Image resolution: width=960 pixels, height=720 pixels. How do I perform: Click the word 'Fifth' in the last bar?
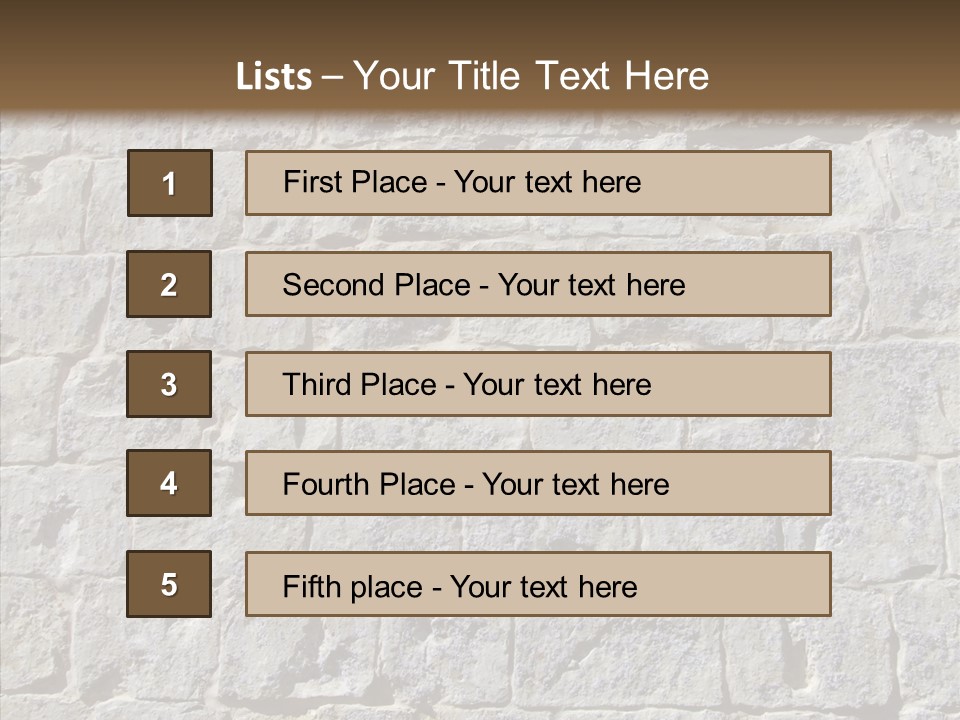click(x=313, y=586)
